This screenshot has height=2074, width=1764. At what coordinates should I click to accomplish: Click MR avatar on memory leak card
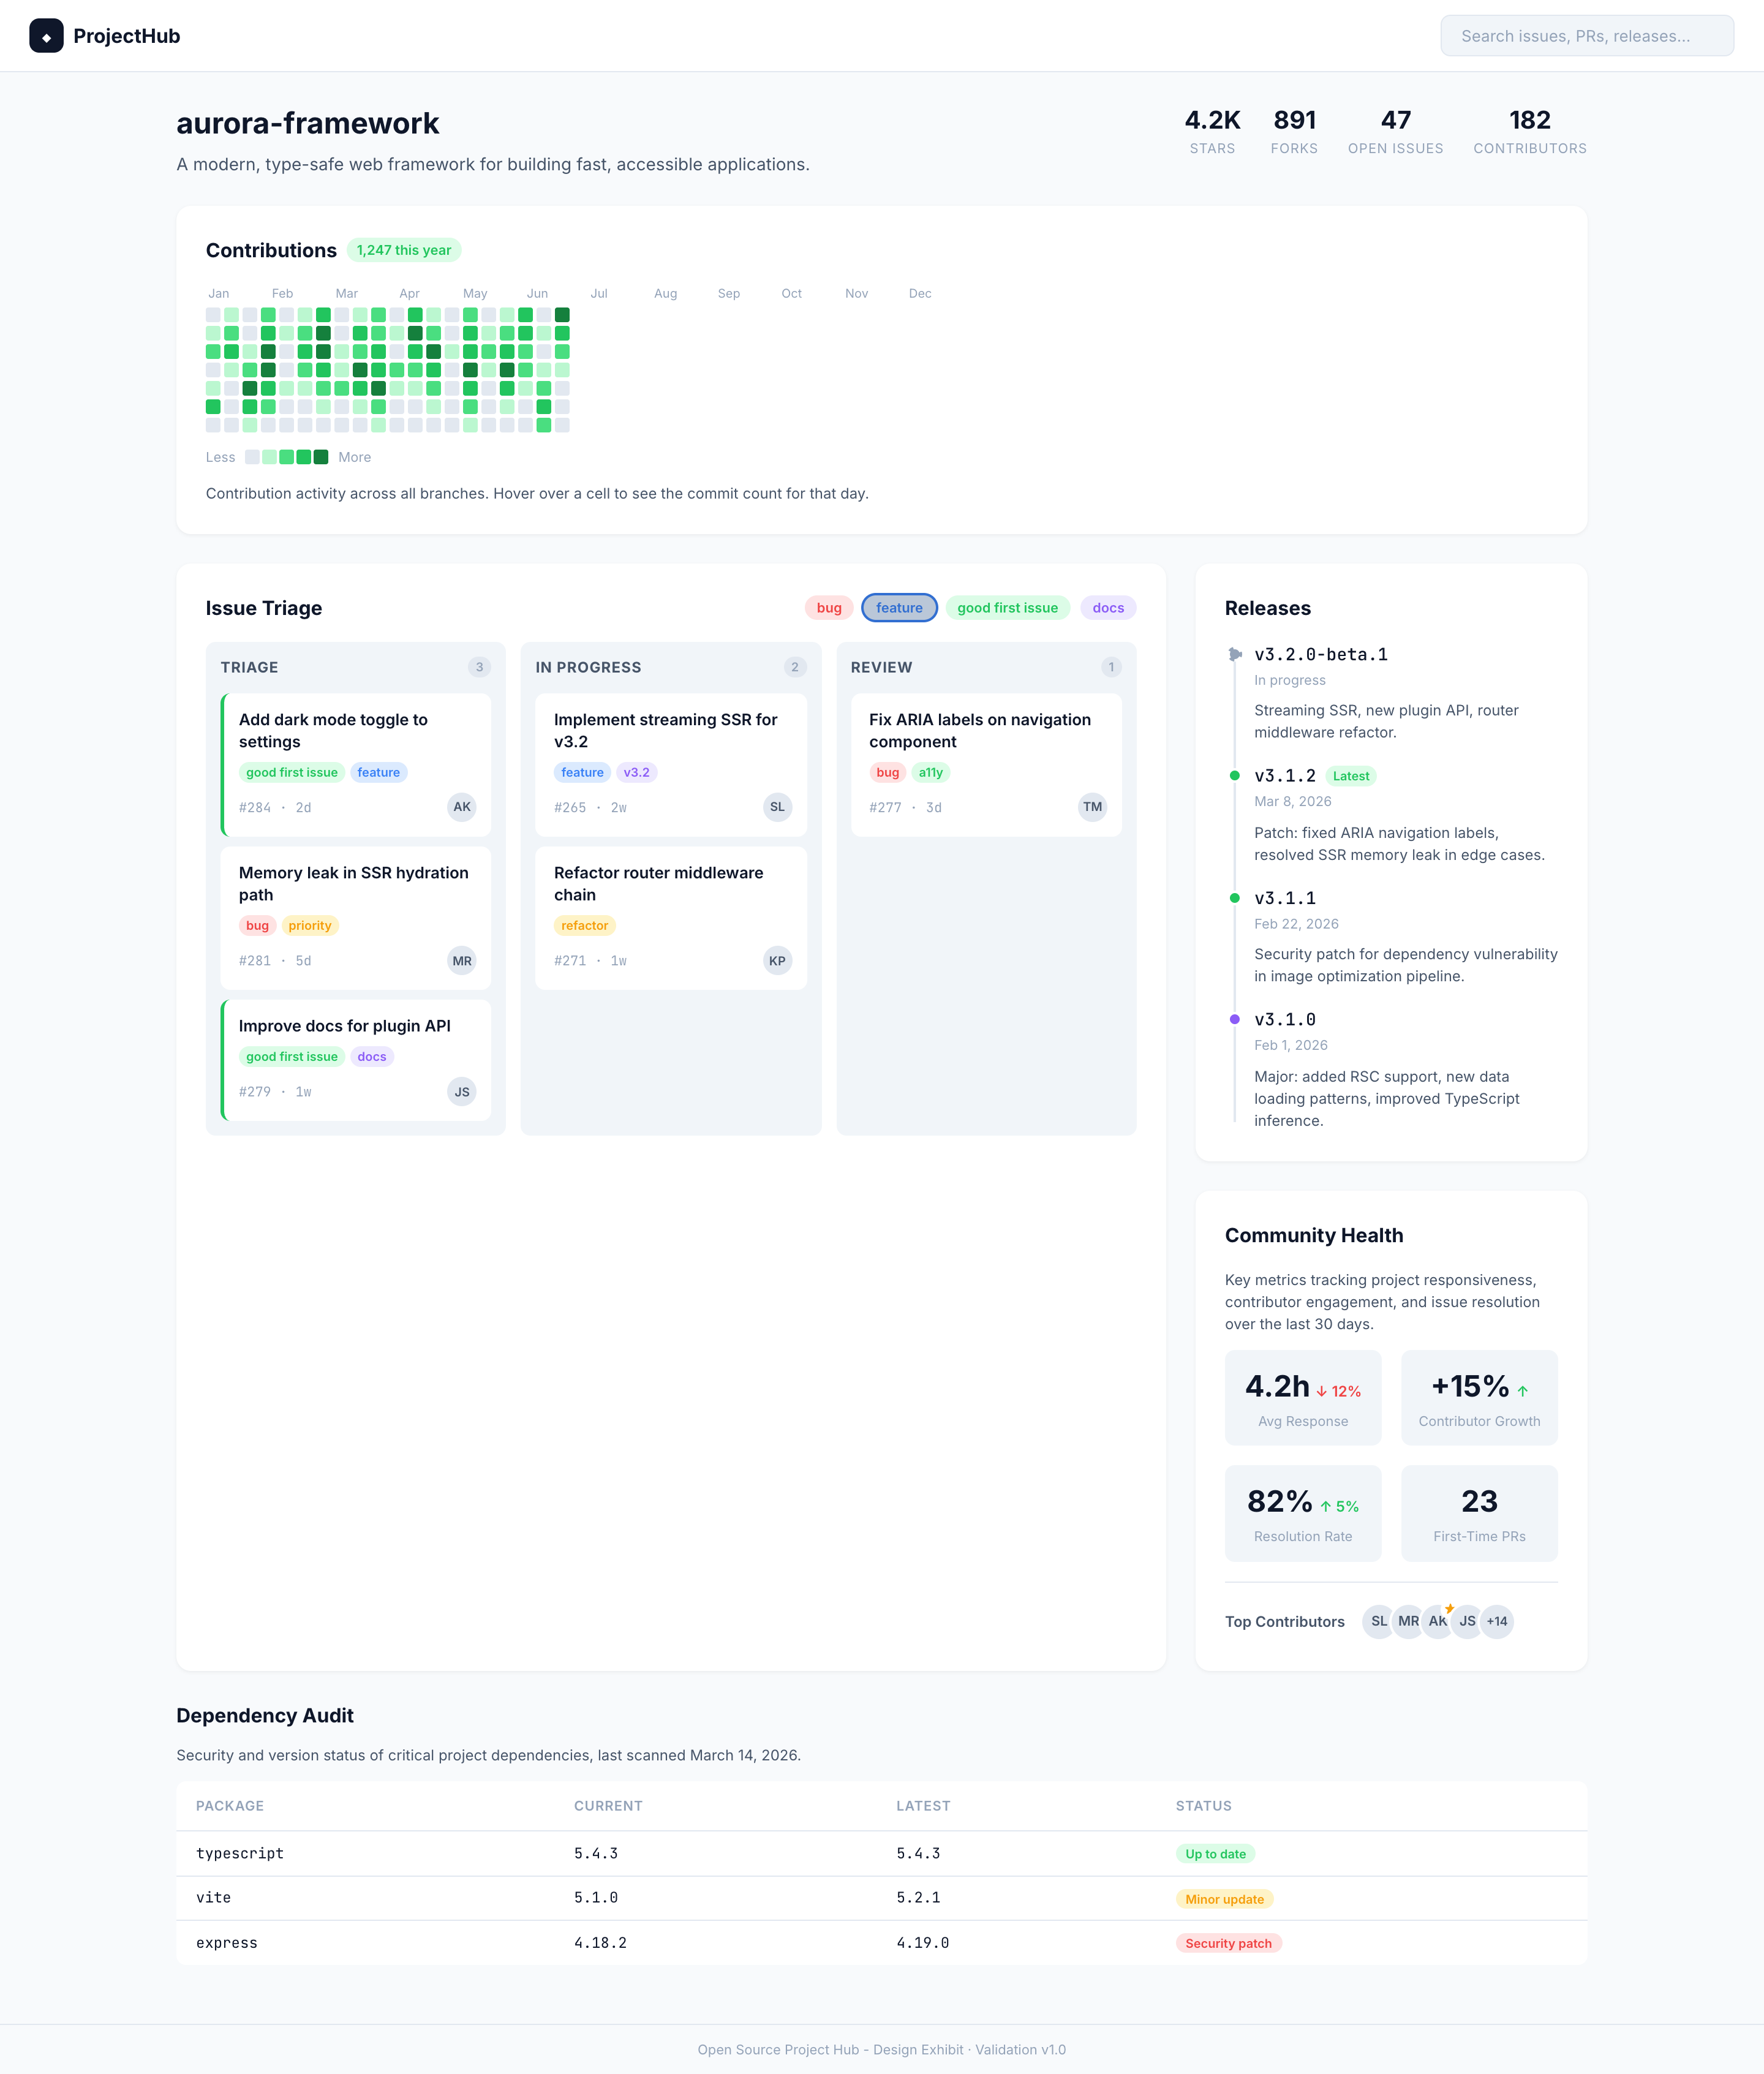[461, 960]
